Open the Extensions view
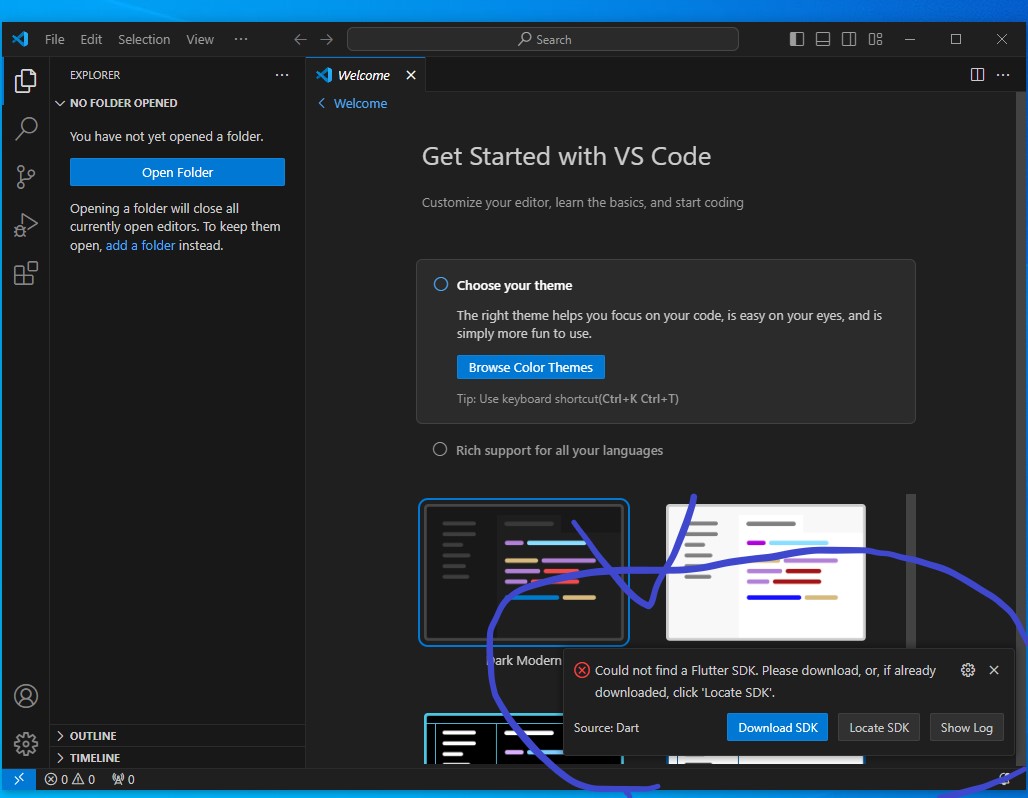The width and height of the screenshot is (1028, 798). click(x=26, y=273)
